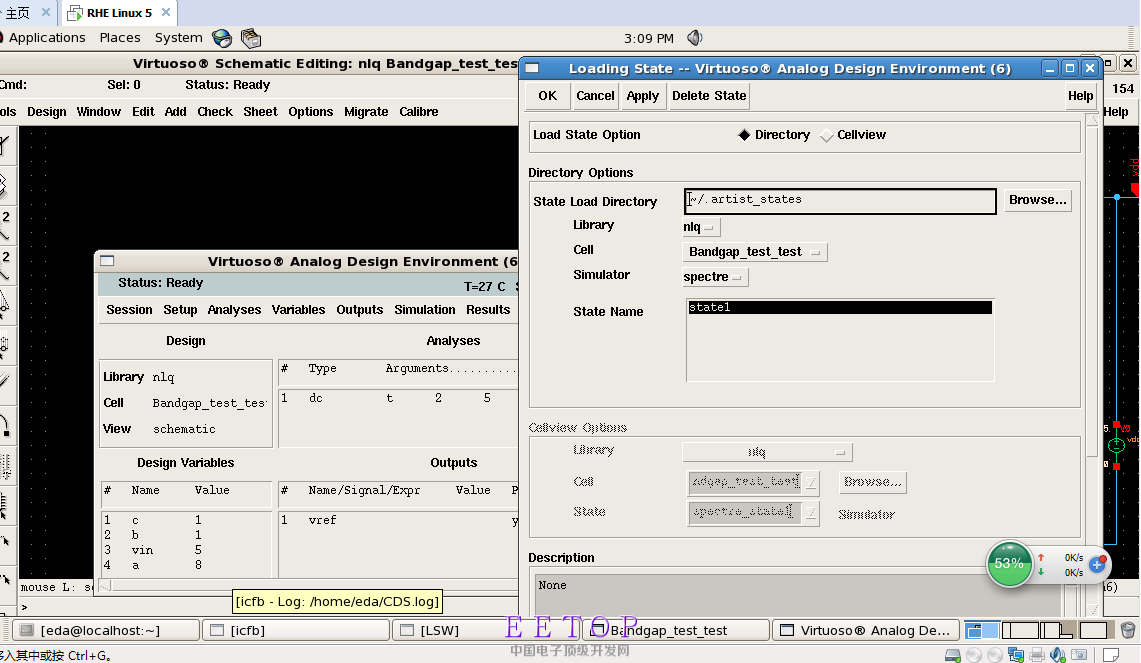Open Places menu in top panel
1141x663 pixels.
coord(120,38)
